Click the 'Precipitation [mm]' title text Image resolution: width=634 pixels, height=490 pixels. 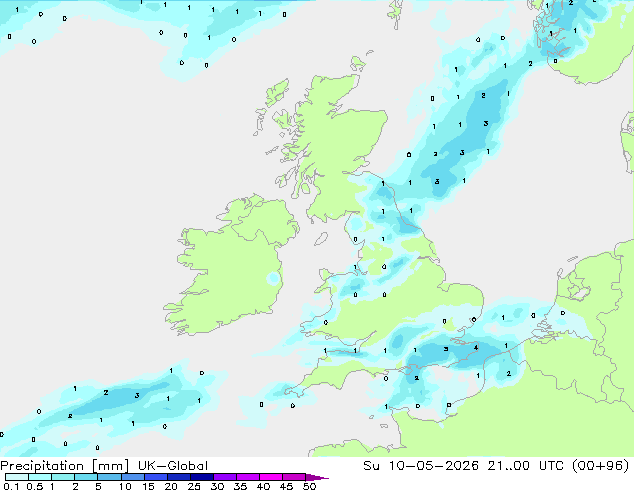pos(64,466)
